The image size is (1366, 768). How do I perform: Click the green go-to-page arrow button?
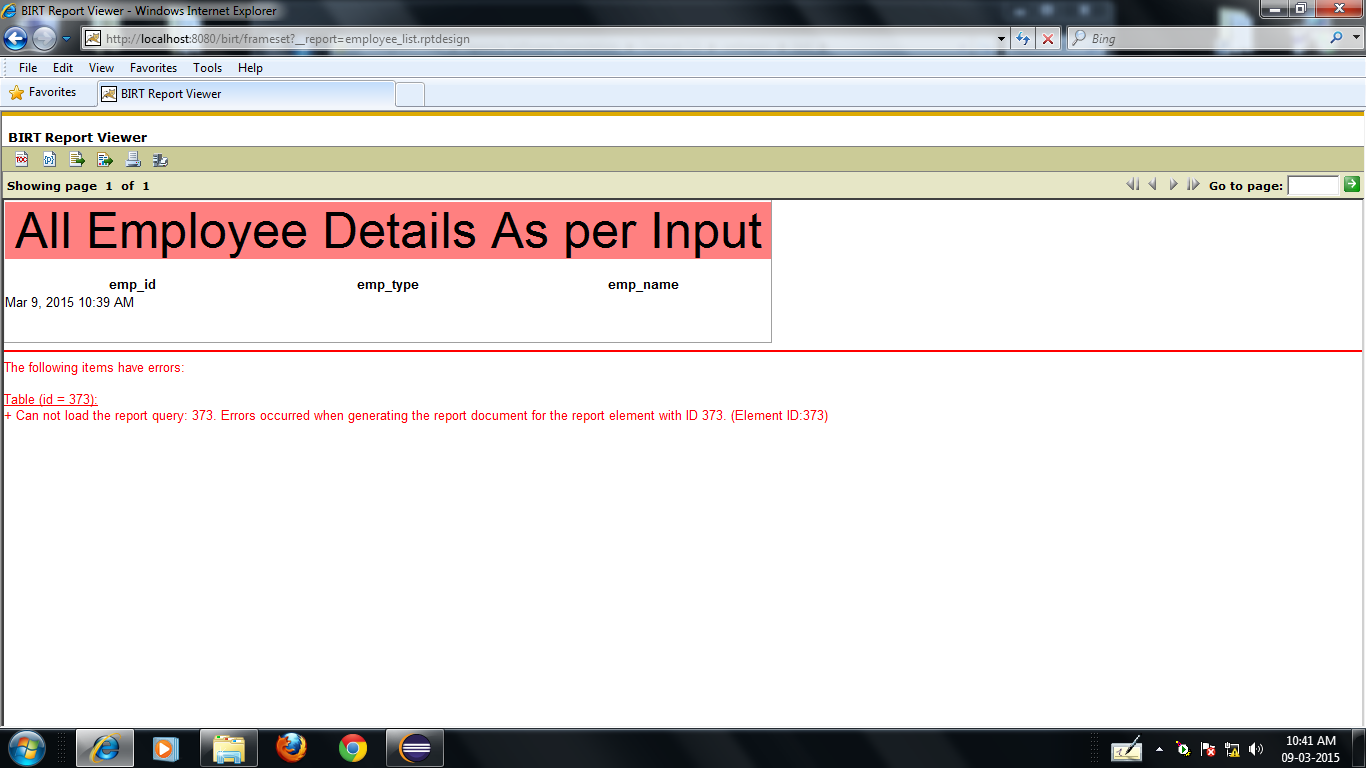click(1352, 184)
